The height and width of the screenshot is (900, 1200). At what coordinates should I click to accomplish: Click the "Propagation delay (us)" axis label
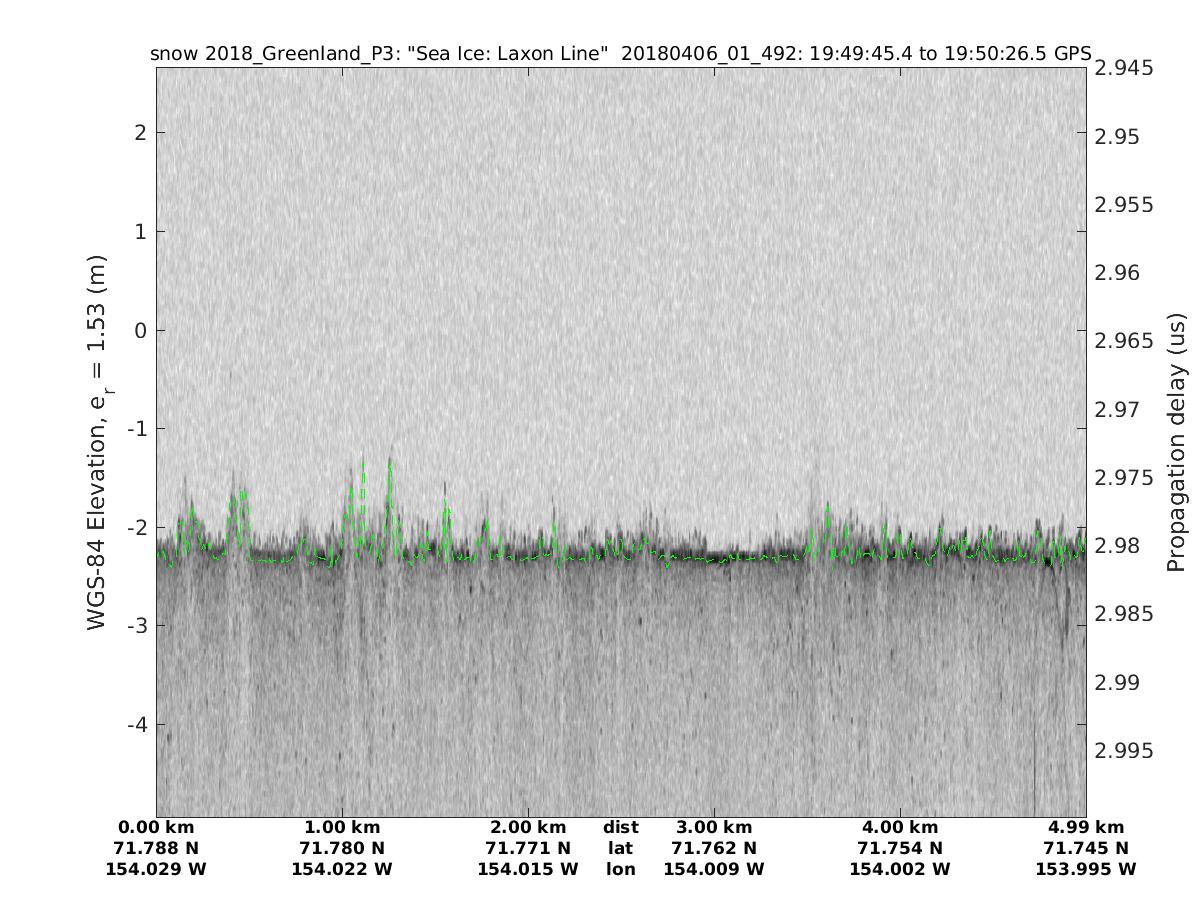click(1175, 442)
